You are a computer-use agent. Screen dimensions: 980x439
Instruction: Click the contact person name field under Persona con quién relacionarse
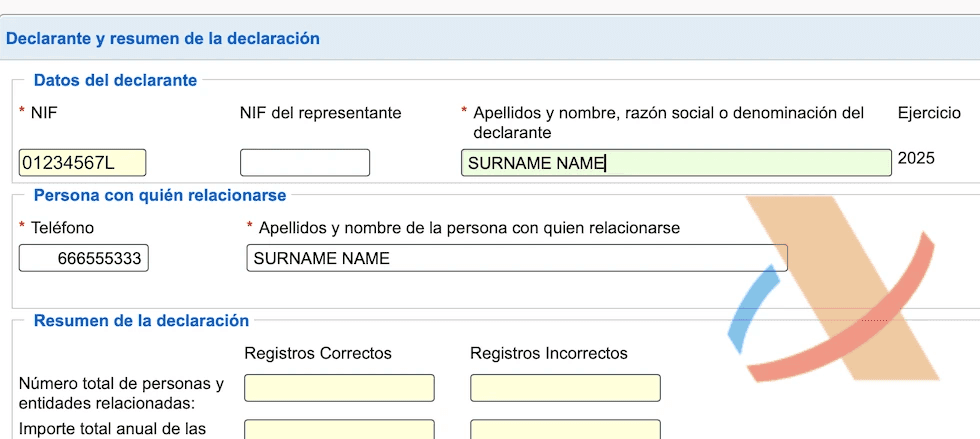tap(516, 259)
